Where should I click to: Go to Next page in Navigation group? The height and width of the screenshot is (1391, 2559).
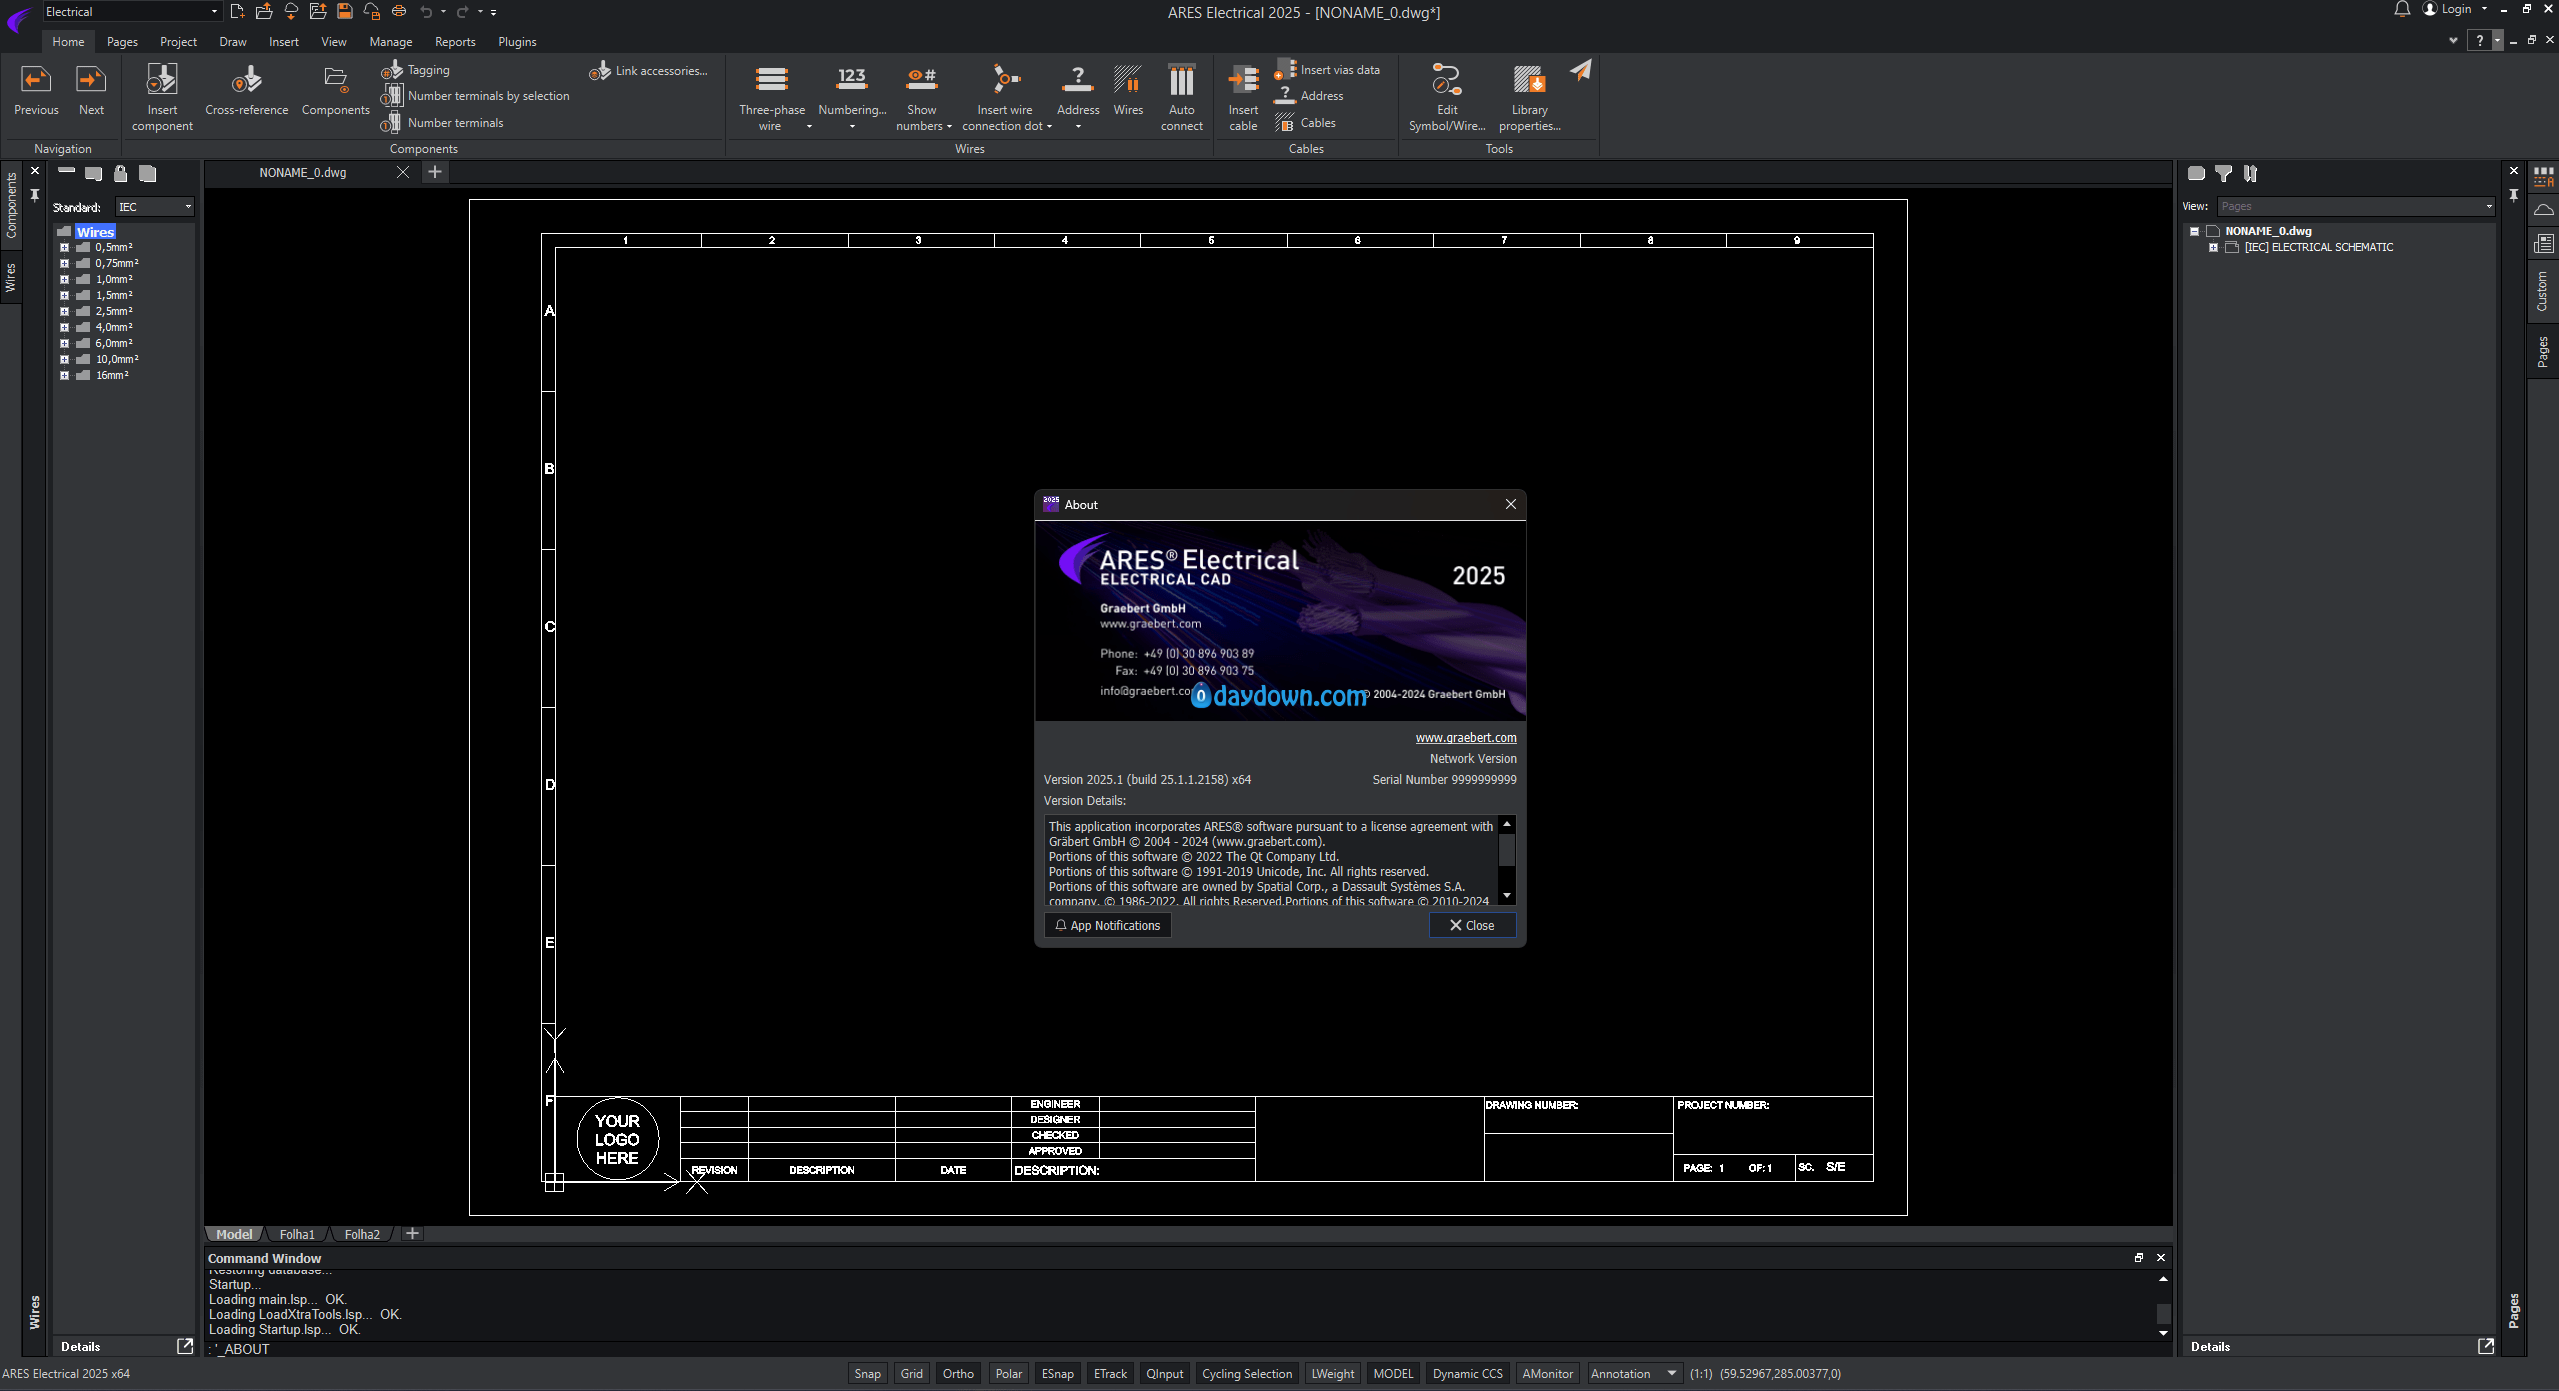click(91, 90)
